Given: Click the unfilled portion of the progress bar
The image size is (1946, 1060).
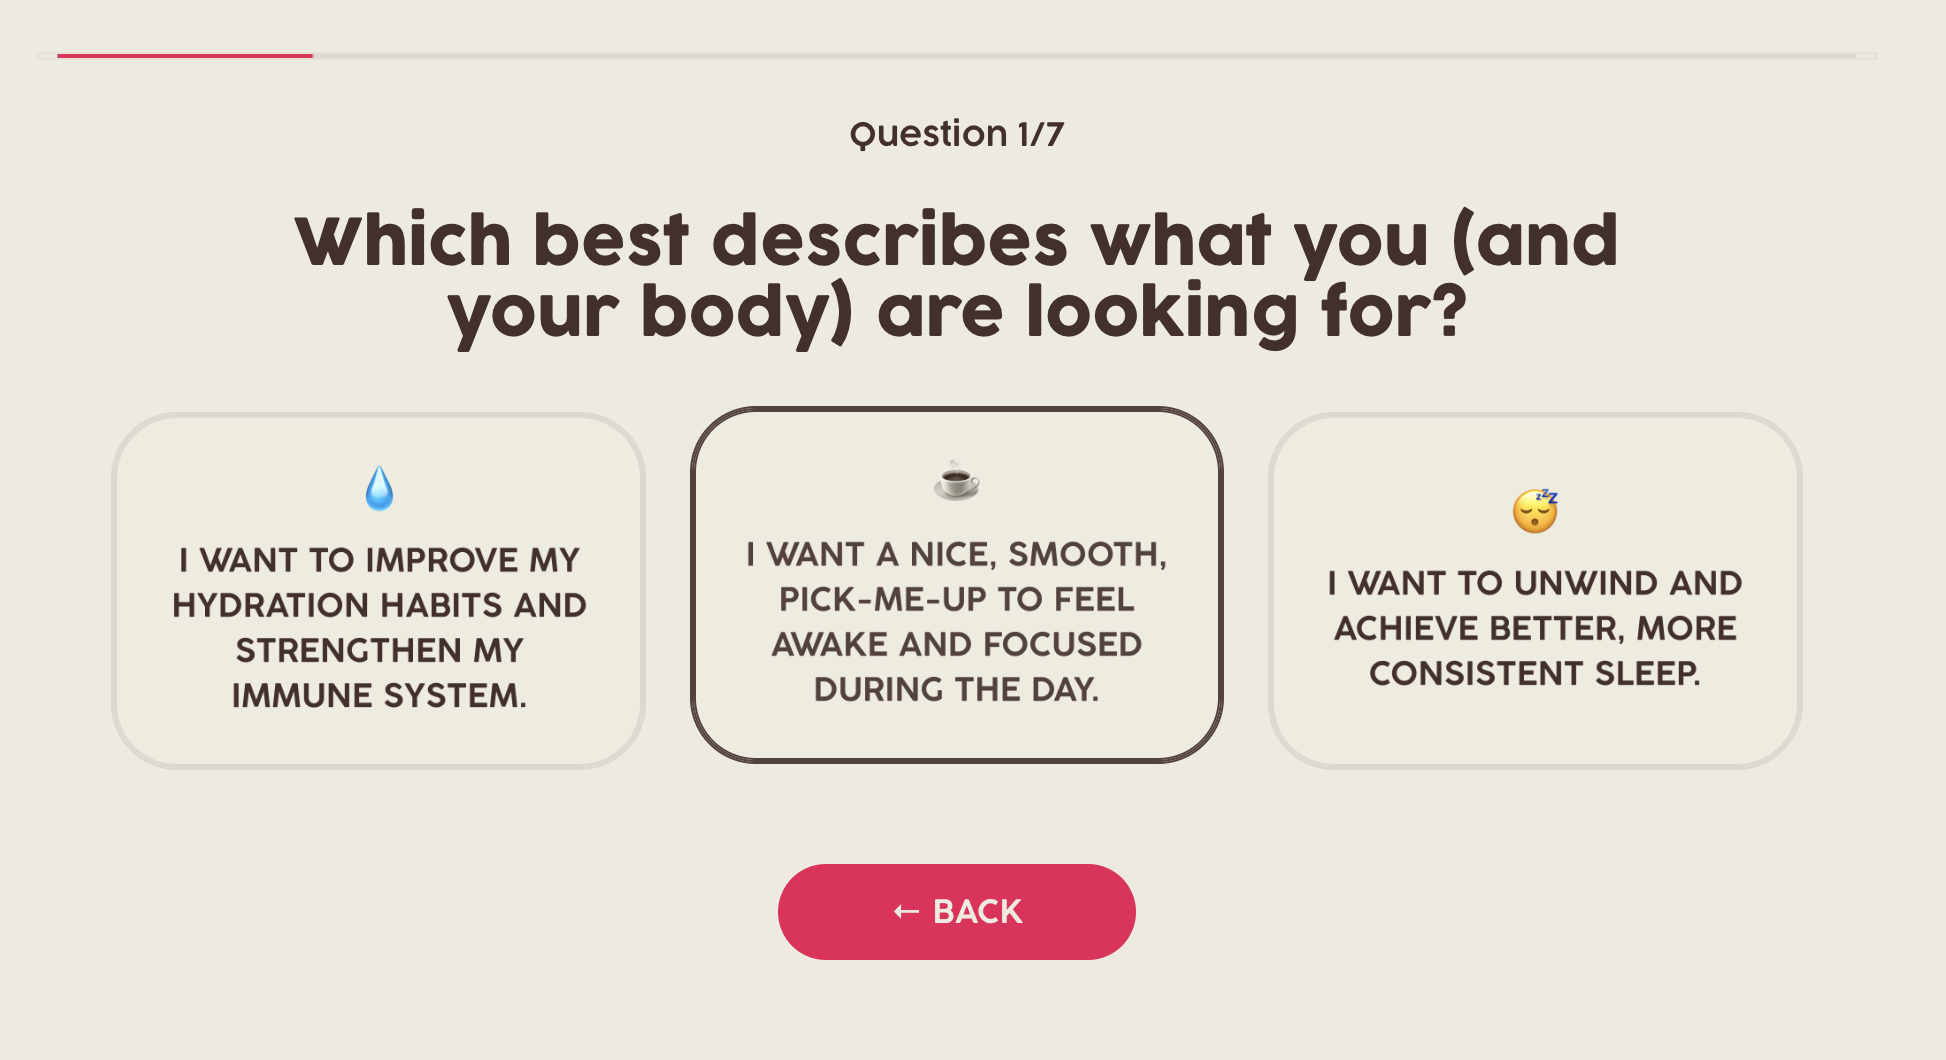Looking at the screenshot, I should pyautogui.click(x=1100, y=57).
